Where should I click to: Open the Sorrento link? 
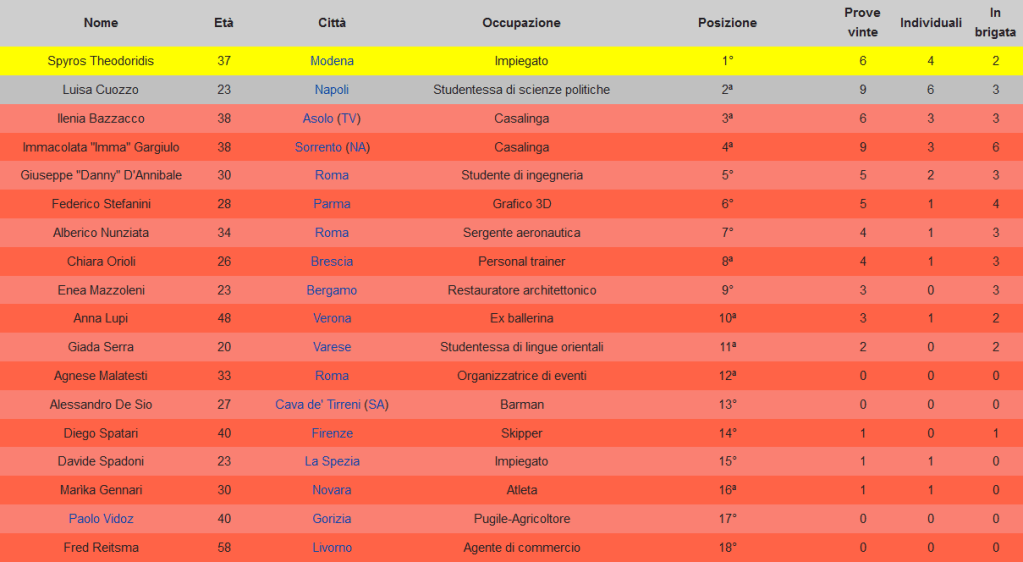(x=318, y=148)
